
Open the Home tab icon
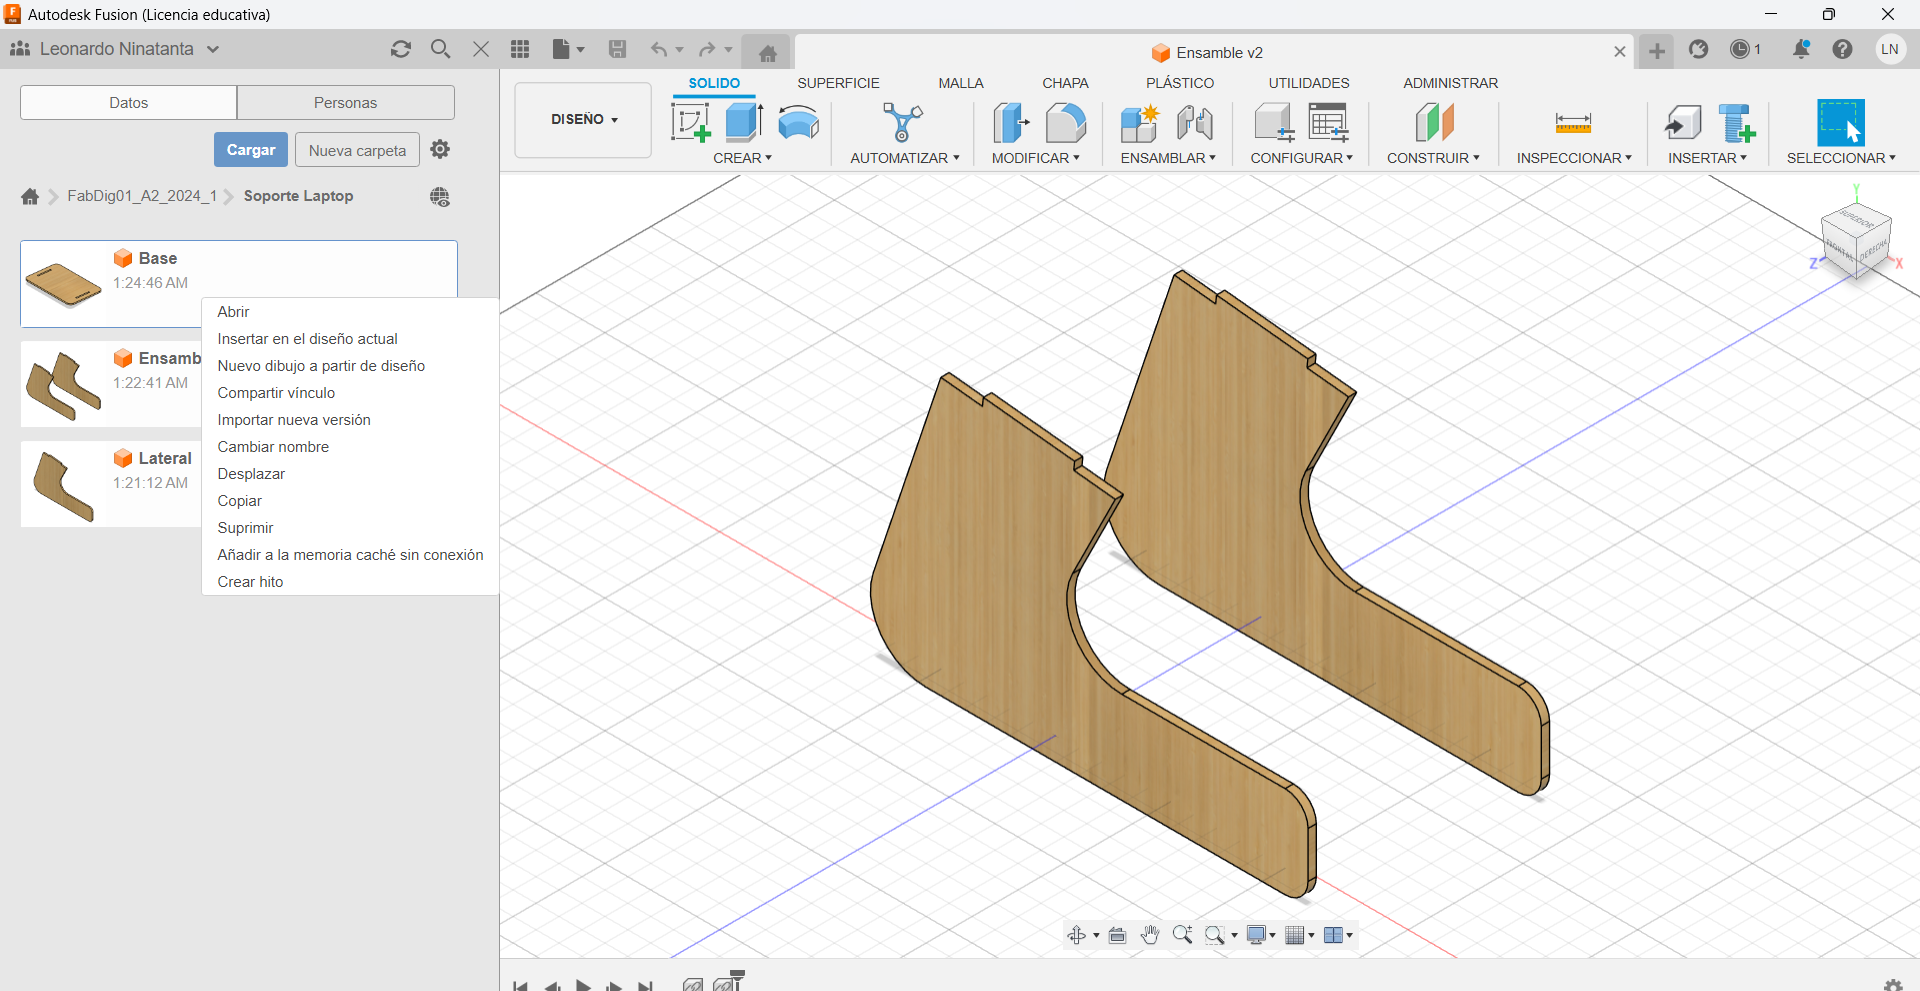(768, 53)
